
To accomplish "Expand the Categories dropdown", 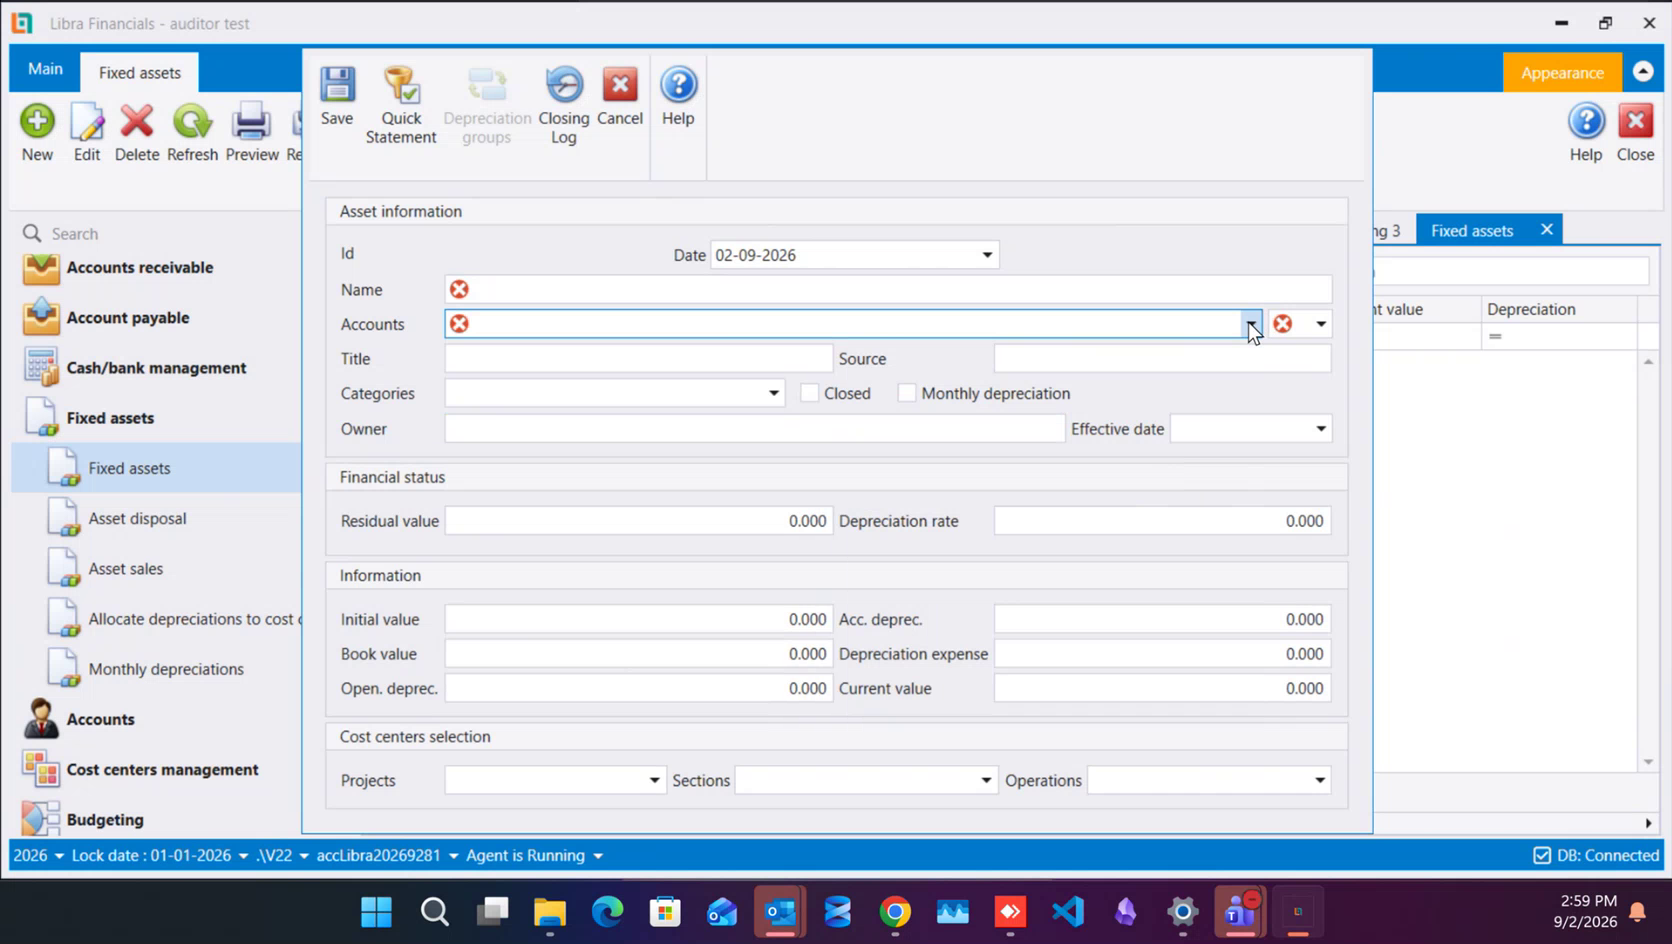I will pos(774,393).
